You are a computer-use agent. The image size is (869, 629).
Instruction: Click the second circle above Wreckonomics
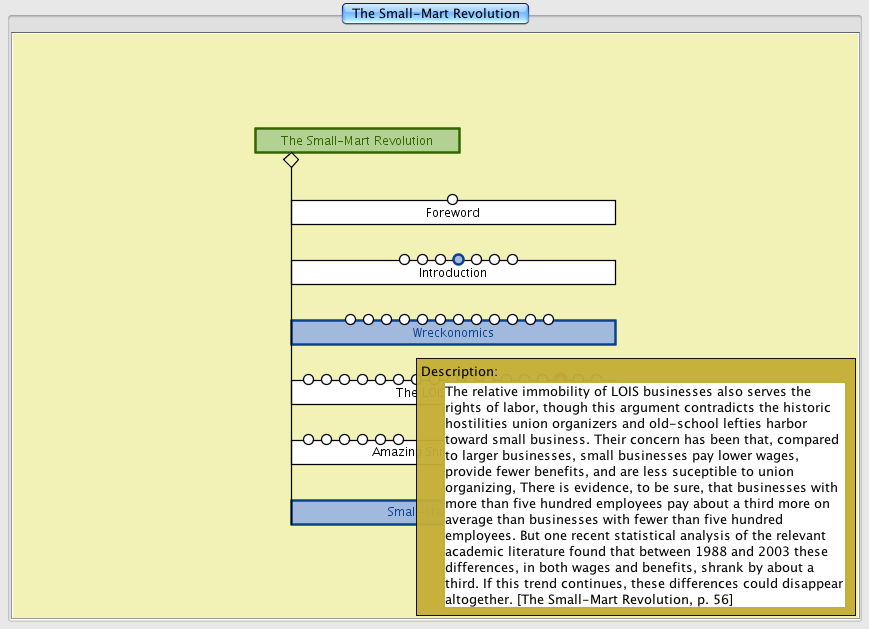(x=368, y=320)
